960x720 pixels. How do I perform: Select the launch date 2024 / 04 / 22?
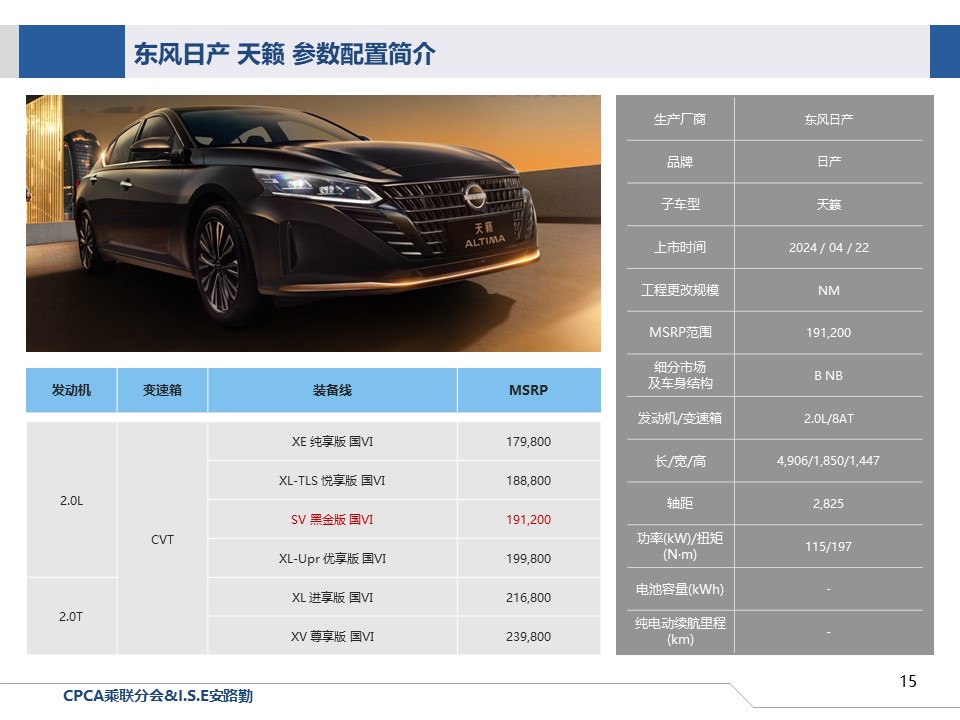[x=828, y=247]
